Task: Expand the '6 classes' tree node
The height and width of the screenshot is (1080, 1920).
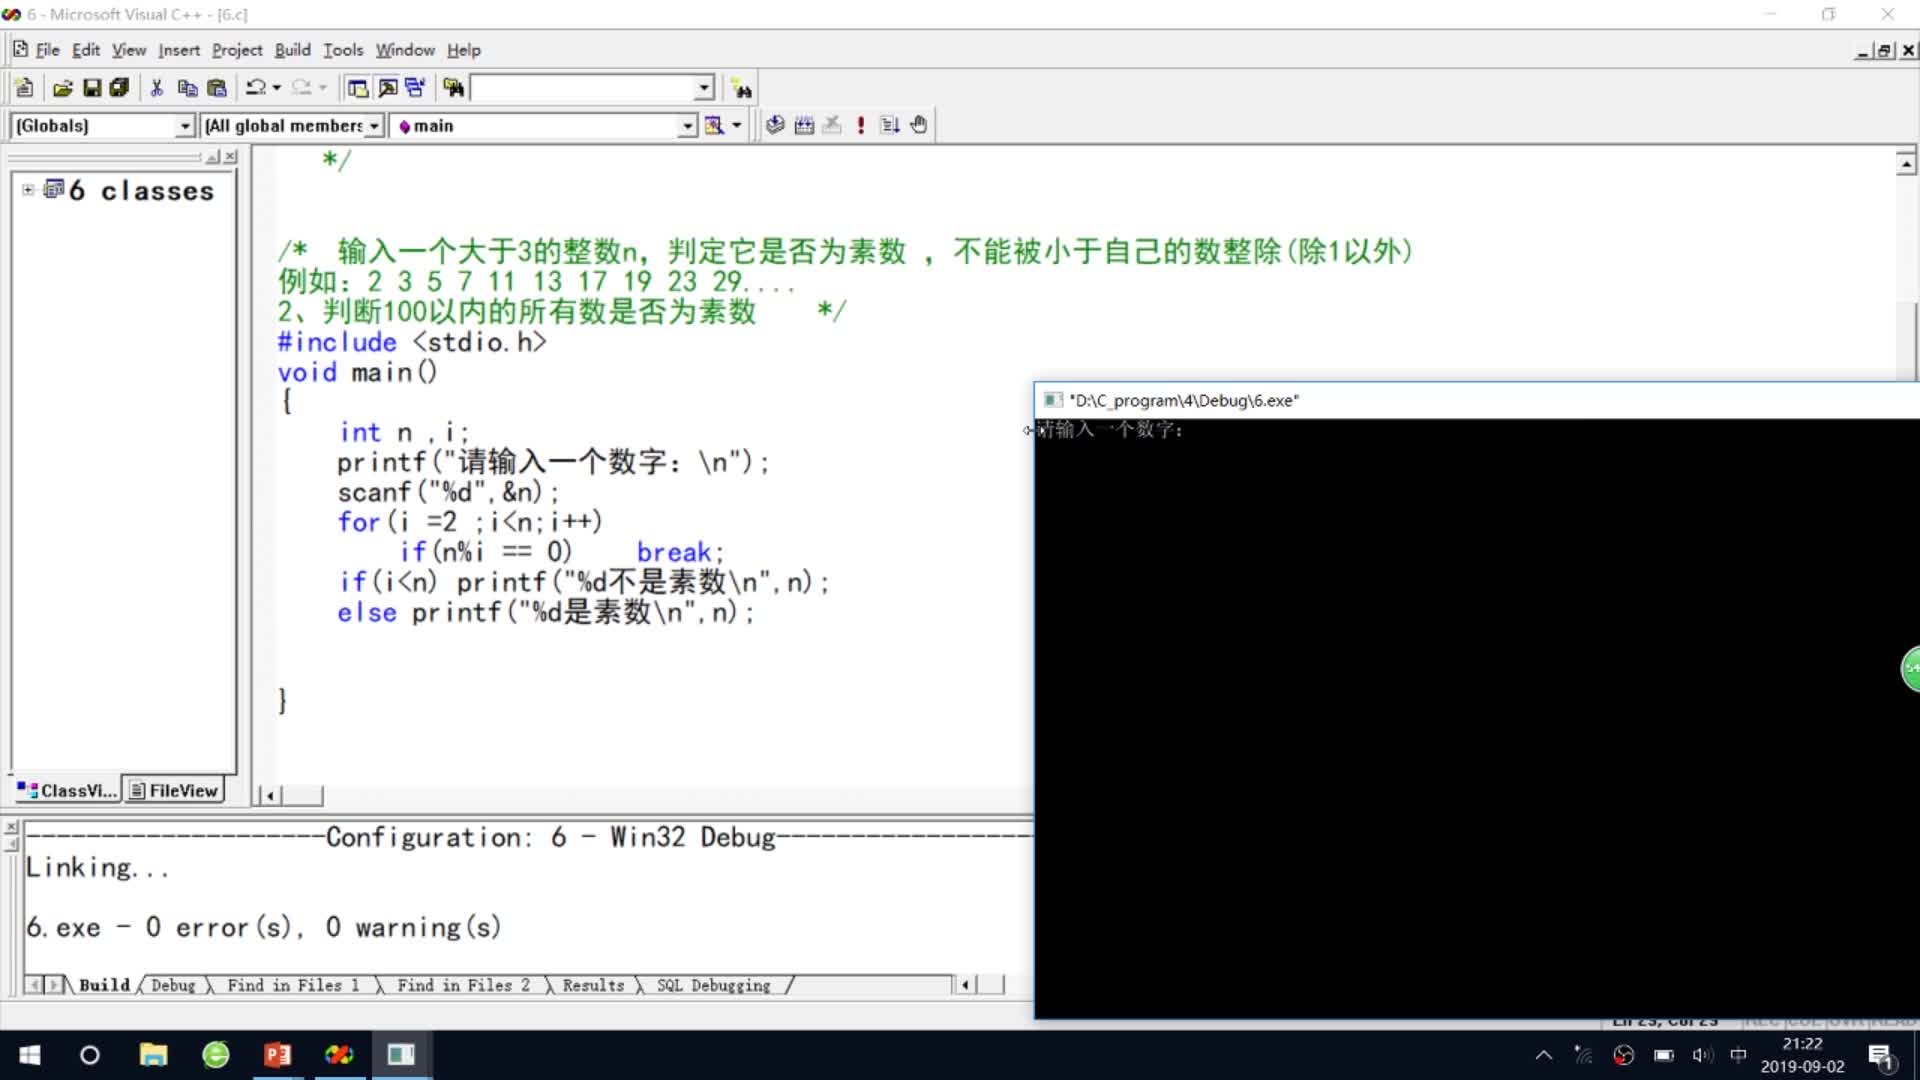Action: [x=28, y=190]
